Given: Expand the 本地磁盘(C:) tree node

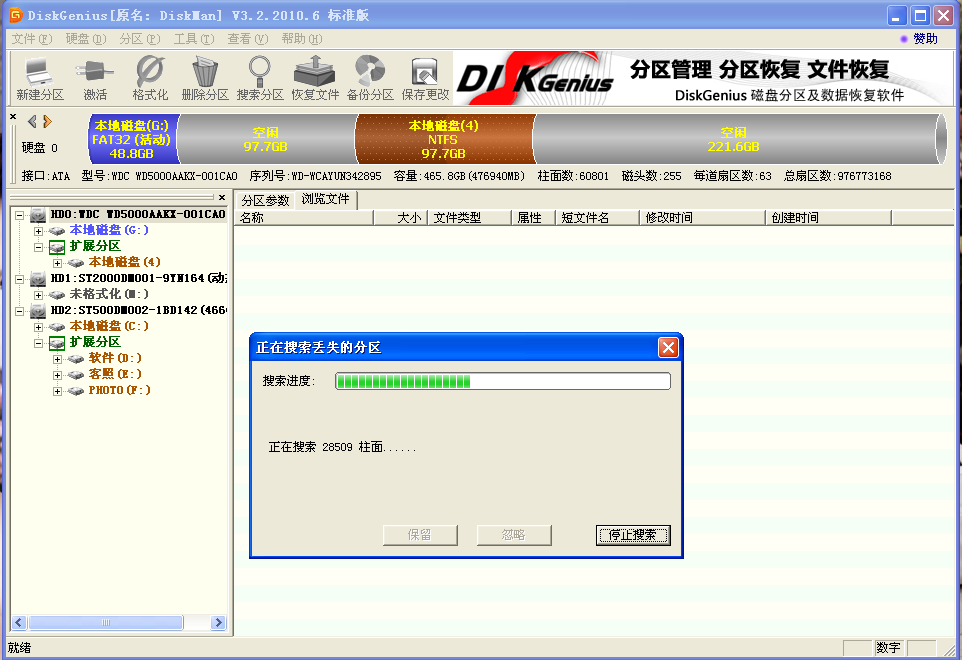Looking at the screenshot, I should click(x=38, y=327).
